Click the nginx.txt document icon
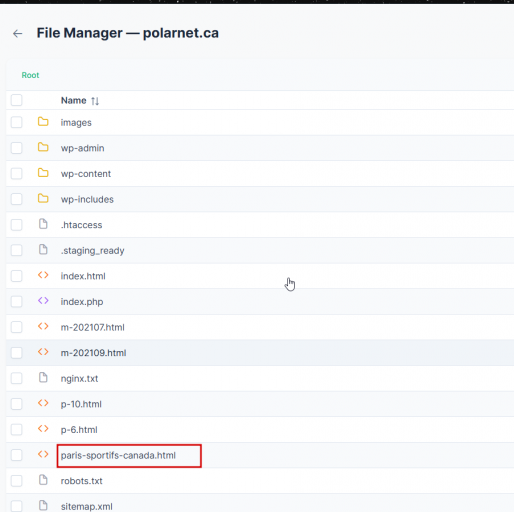 pos(43,378)
